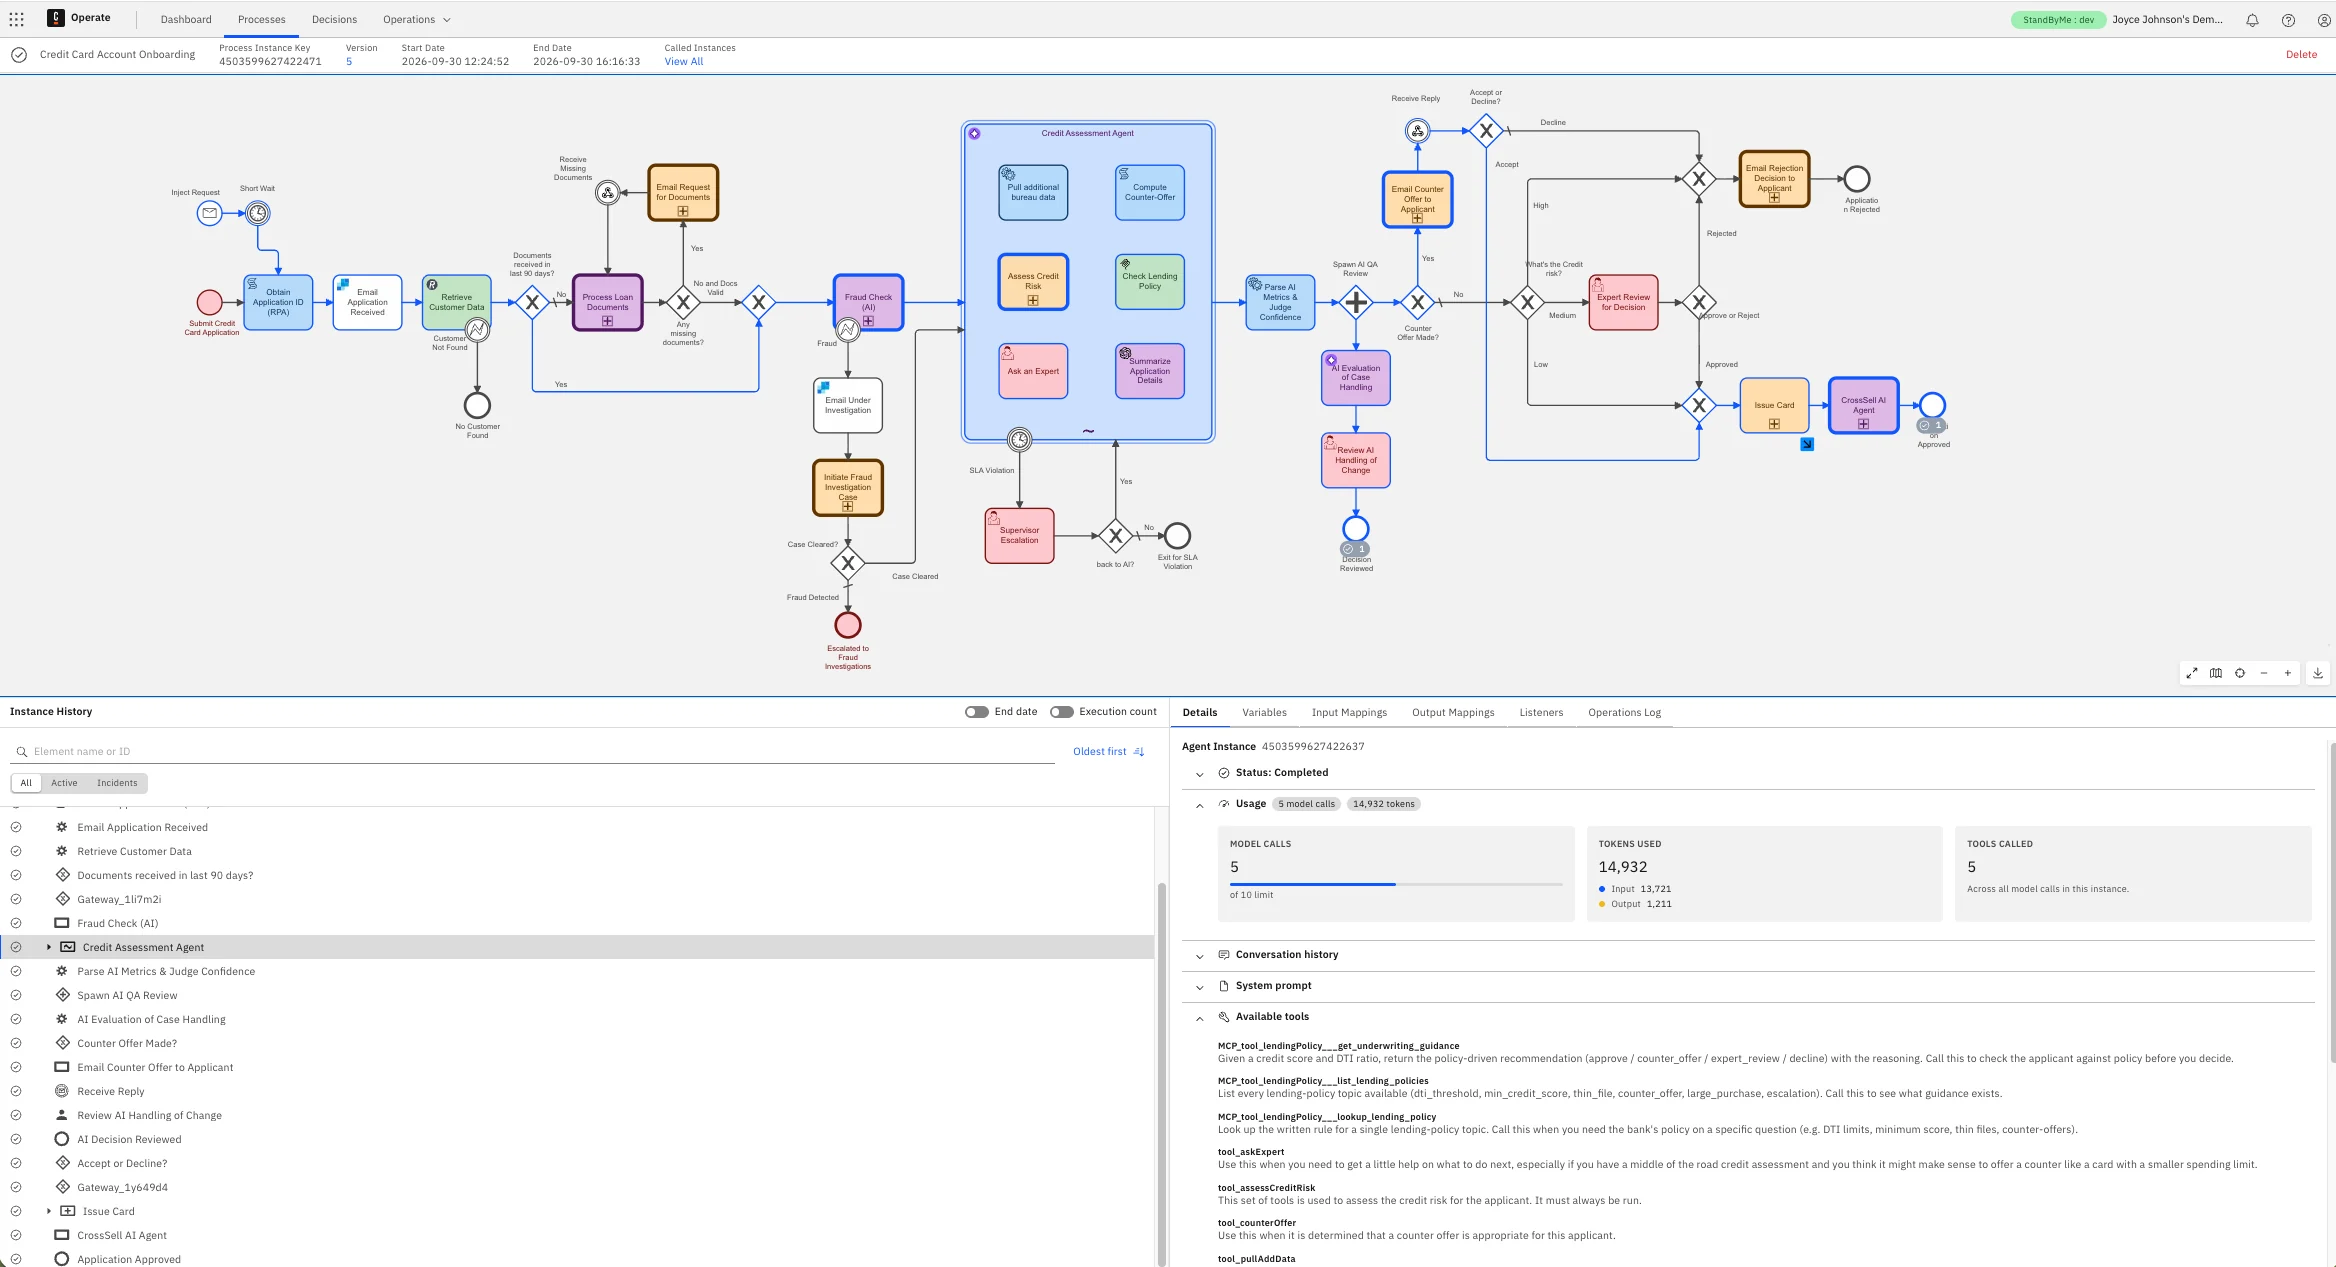This screenshot has height=1267, width=2336.
Task: Go to the Decisions nav item
Action: [x=334, y=19]
